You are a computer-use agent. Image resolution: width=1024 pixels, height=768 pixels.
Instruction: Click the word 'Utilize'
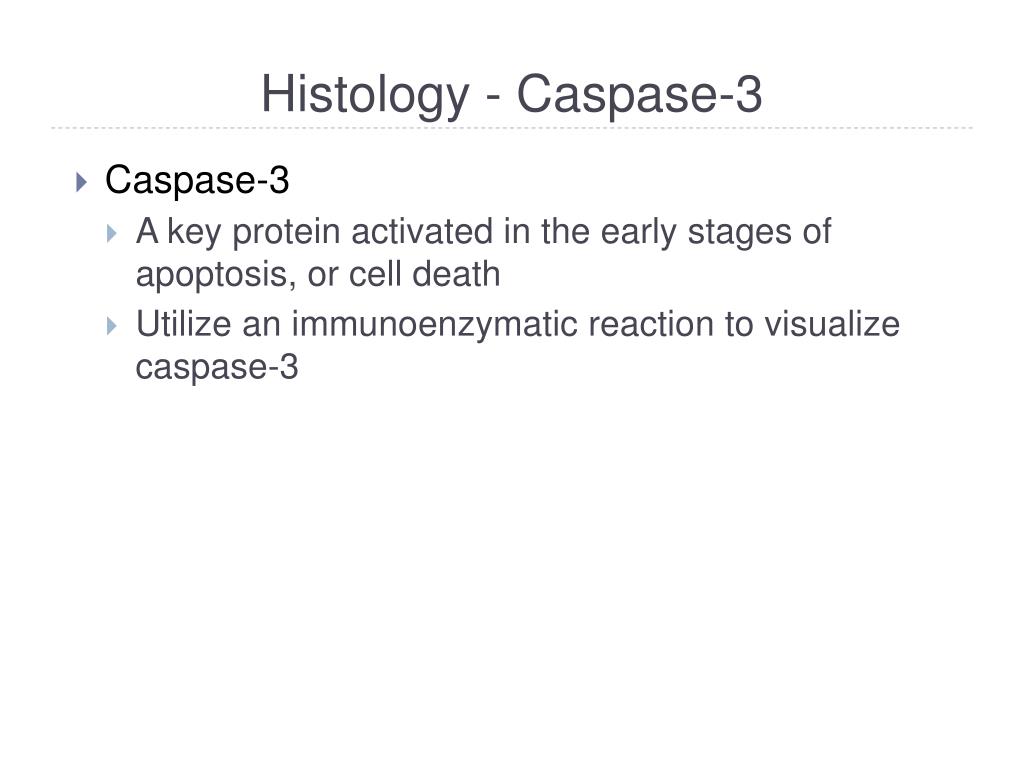tap(184, 324)
